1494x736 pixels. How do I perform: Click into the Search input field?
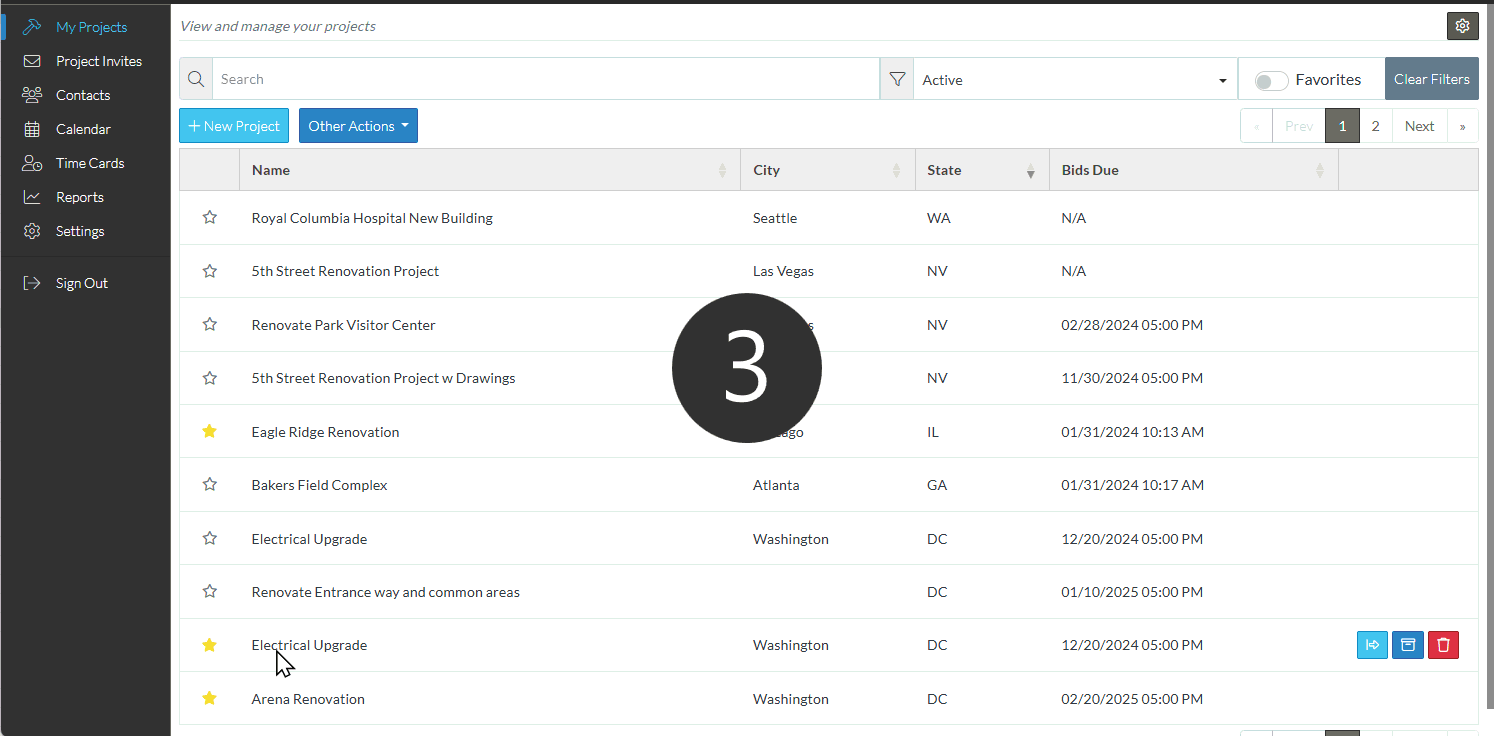click(545, 79)
